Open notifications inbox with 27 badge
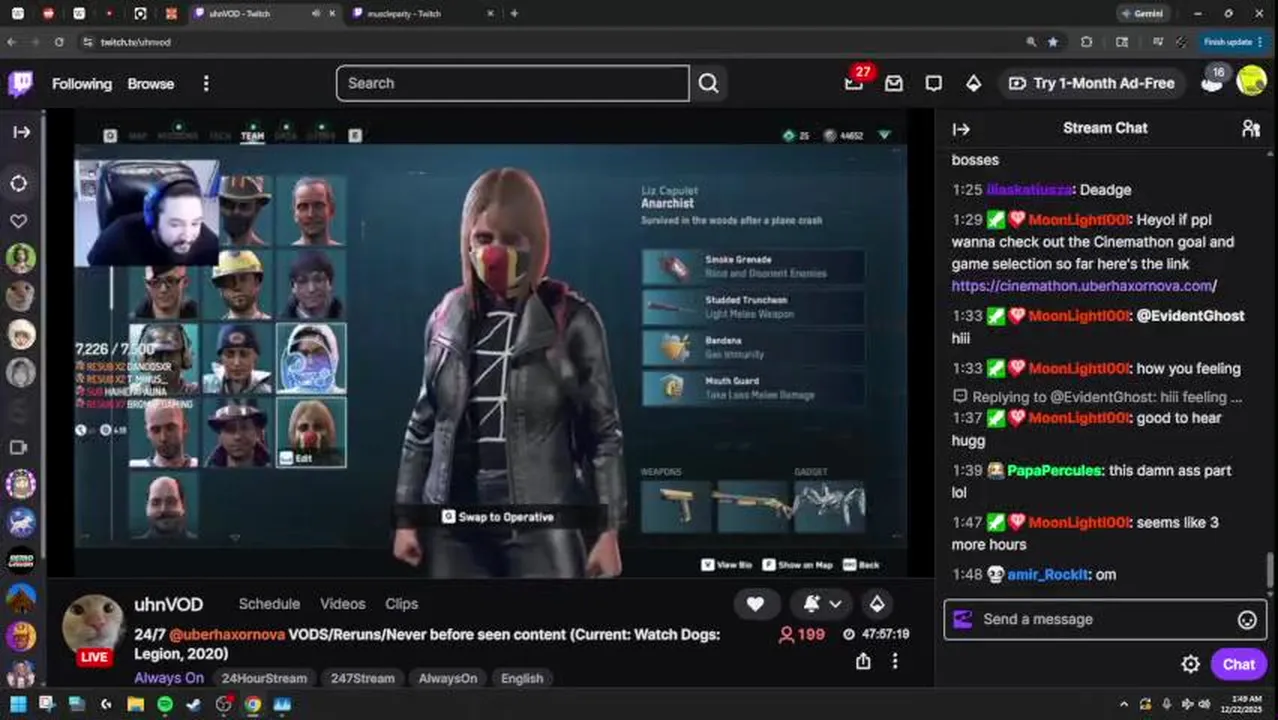The width and height of the screenshot is (1278, 720). click(854, 83)
